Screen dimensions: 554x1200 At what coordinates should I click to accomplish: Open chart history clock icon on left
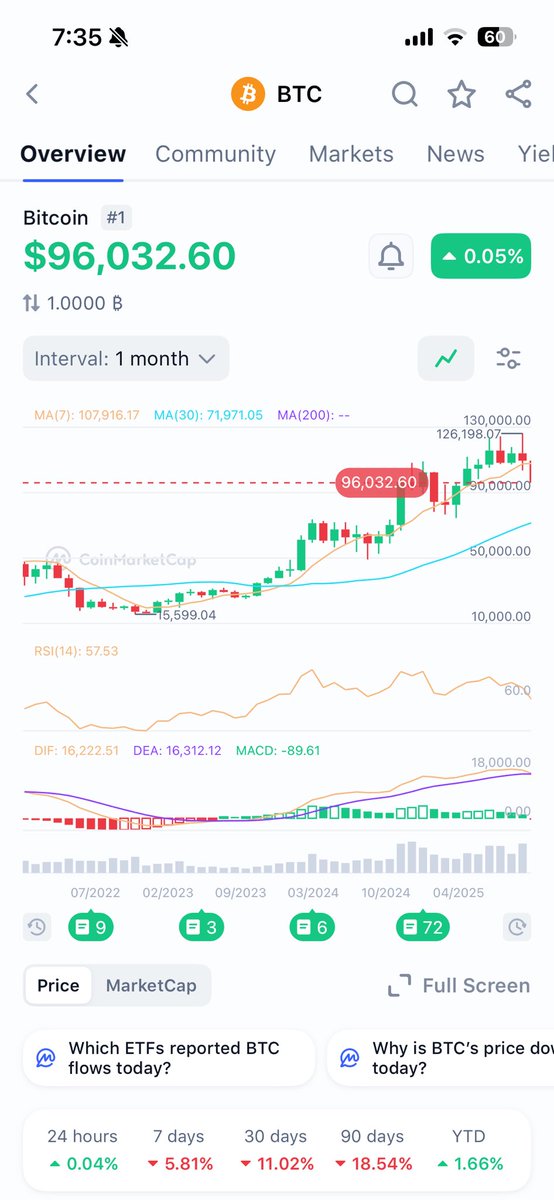(36, 927)
